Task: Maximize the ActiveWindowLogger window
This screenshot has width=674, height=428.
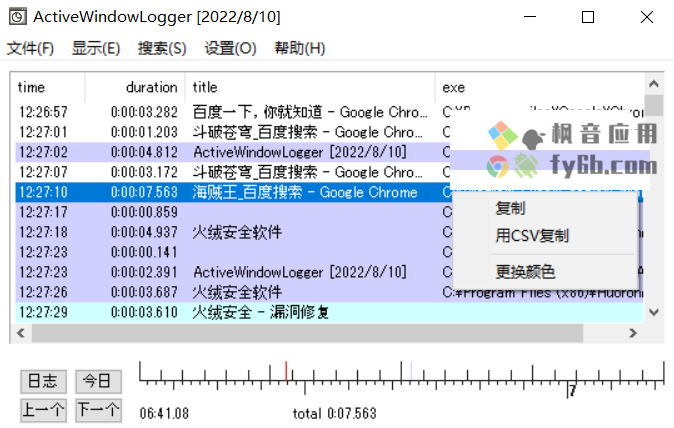Action: (x=588, y=17)
